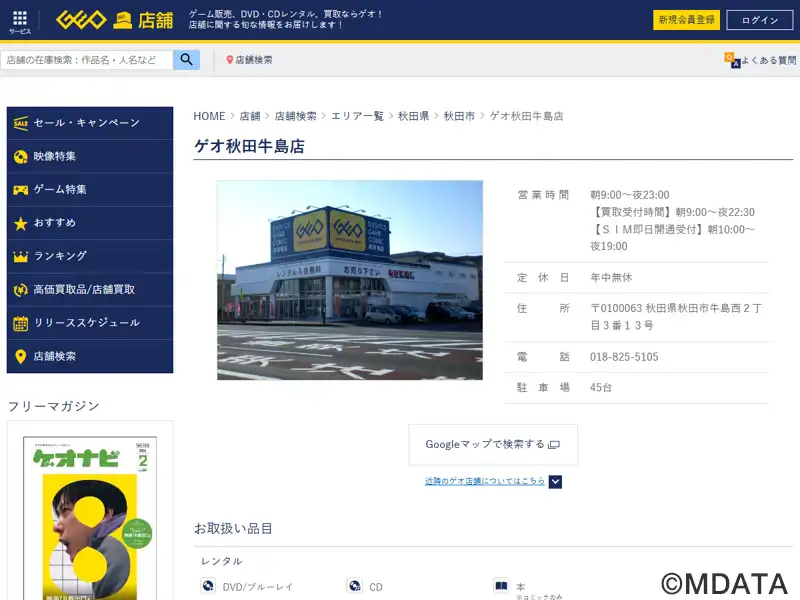Open the ゲオナビ free magazine cover

90,518
